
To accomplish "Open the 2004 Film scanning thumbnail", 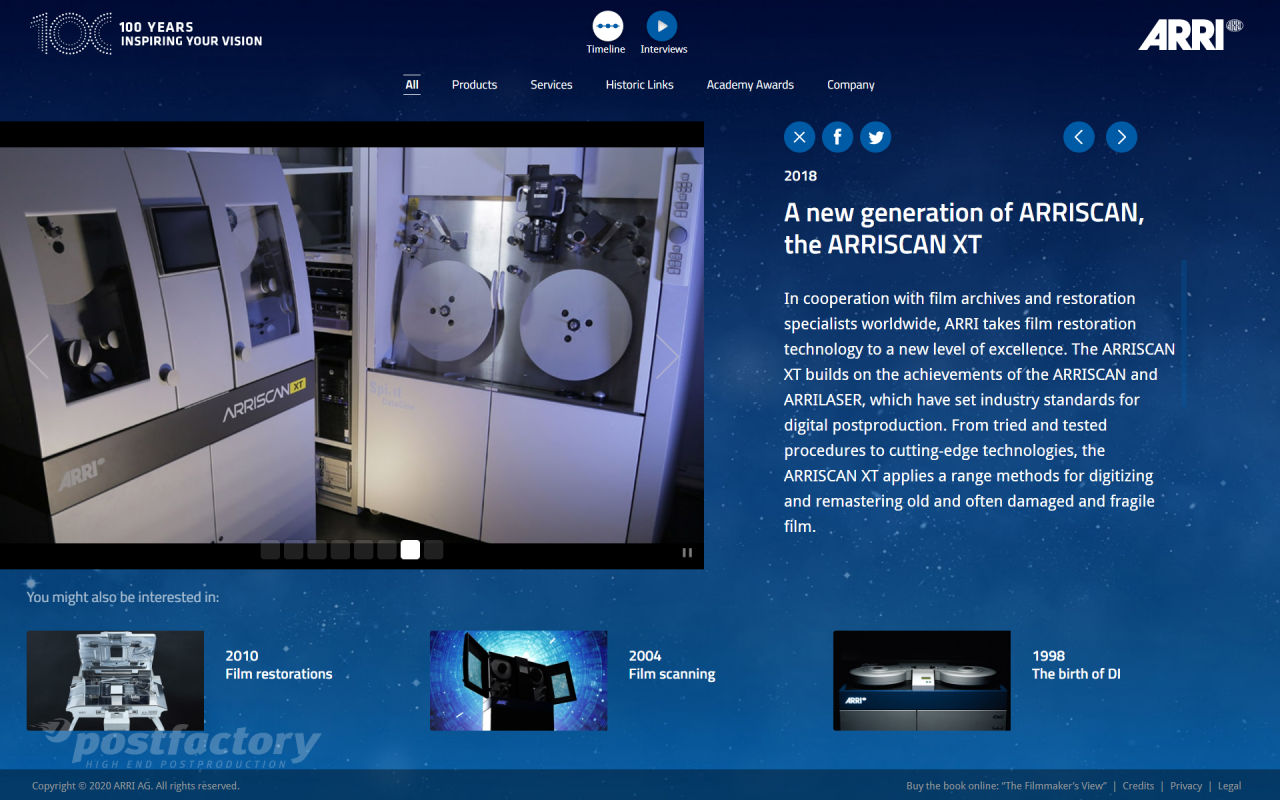I will (518, 680).
